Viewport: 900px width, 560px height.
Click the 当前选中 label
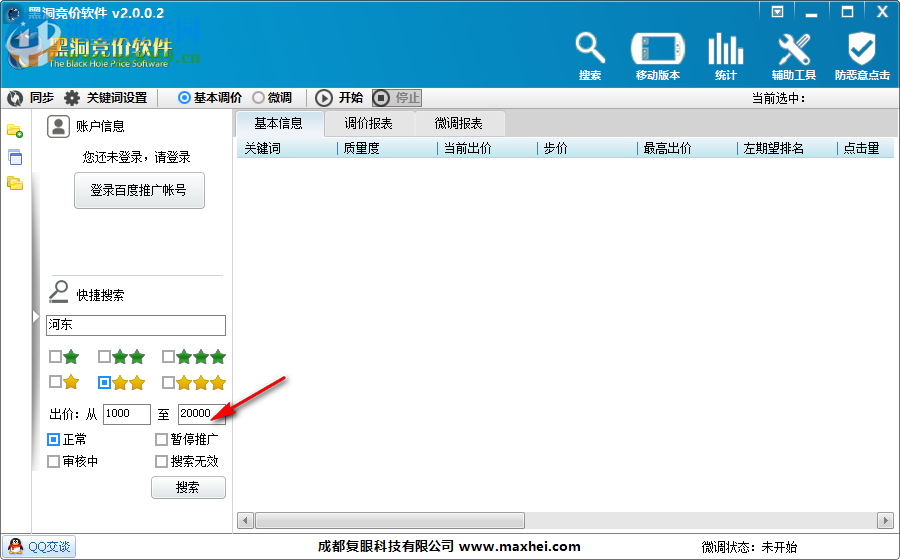(x=779, y=98)
